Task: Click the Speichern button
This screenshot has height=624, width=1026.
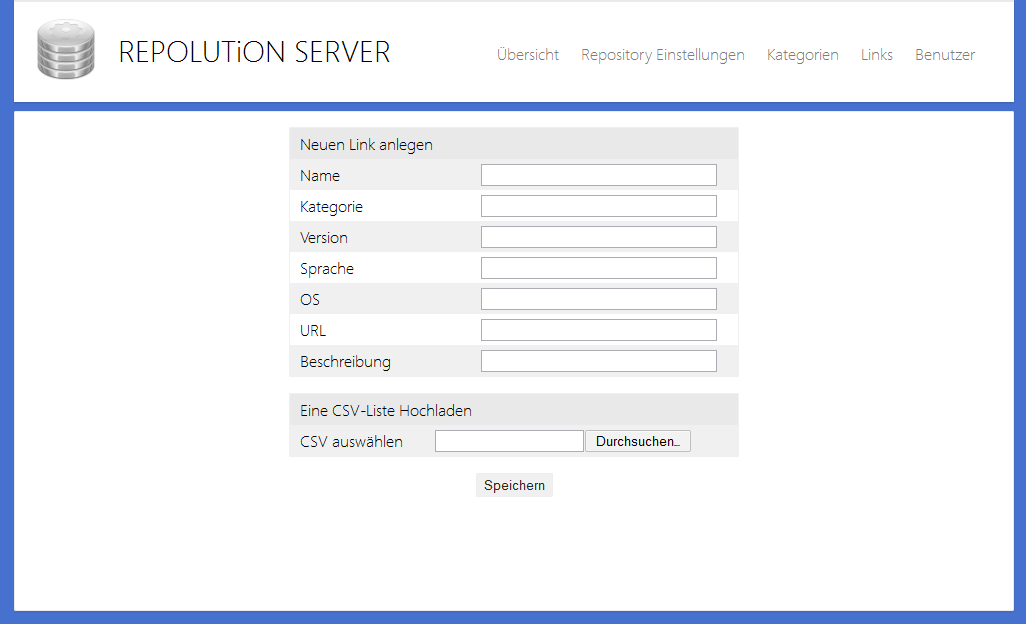Action: 513,485
